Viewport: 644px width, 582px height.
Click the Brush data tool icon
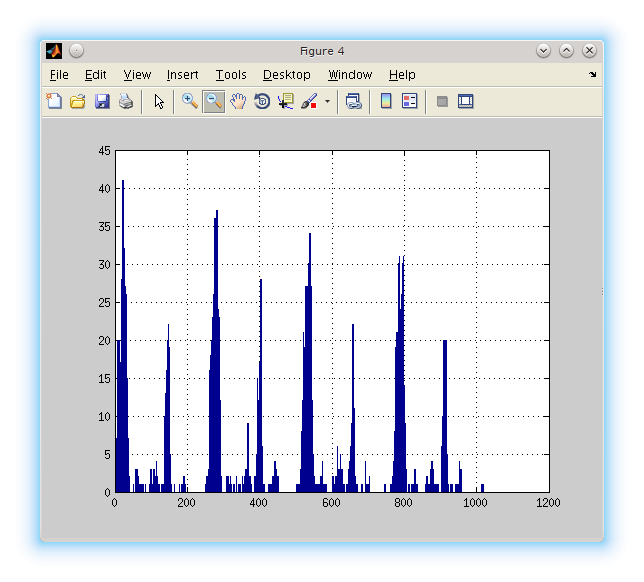tap(309, 101)
